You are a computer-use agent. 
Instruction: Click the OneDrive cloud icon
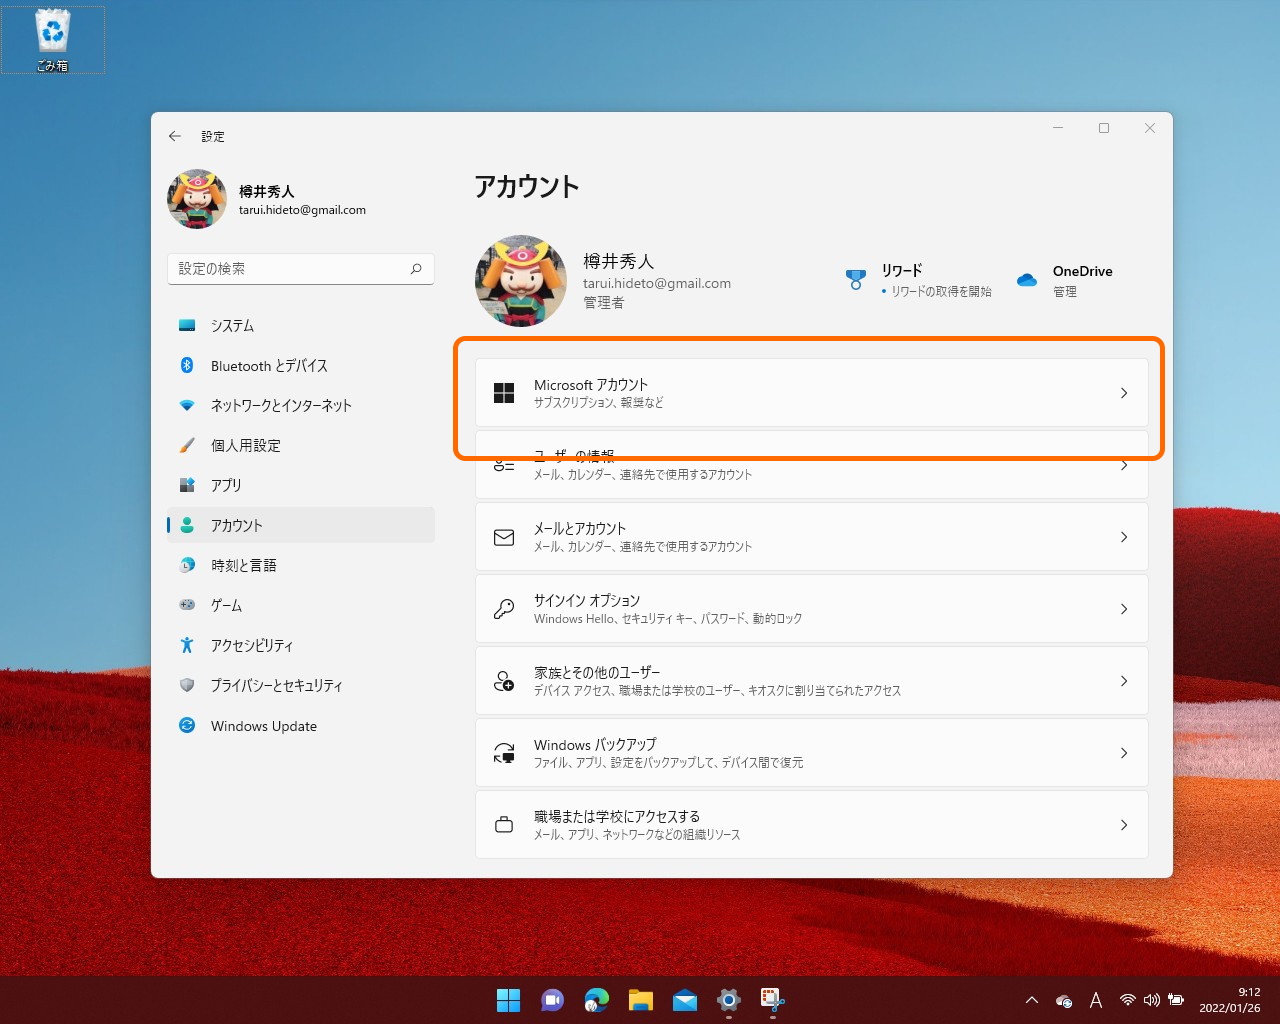click(x=1026, y=281)
